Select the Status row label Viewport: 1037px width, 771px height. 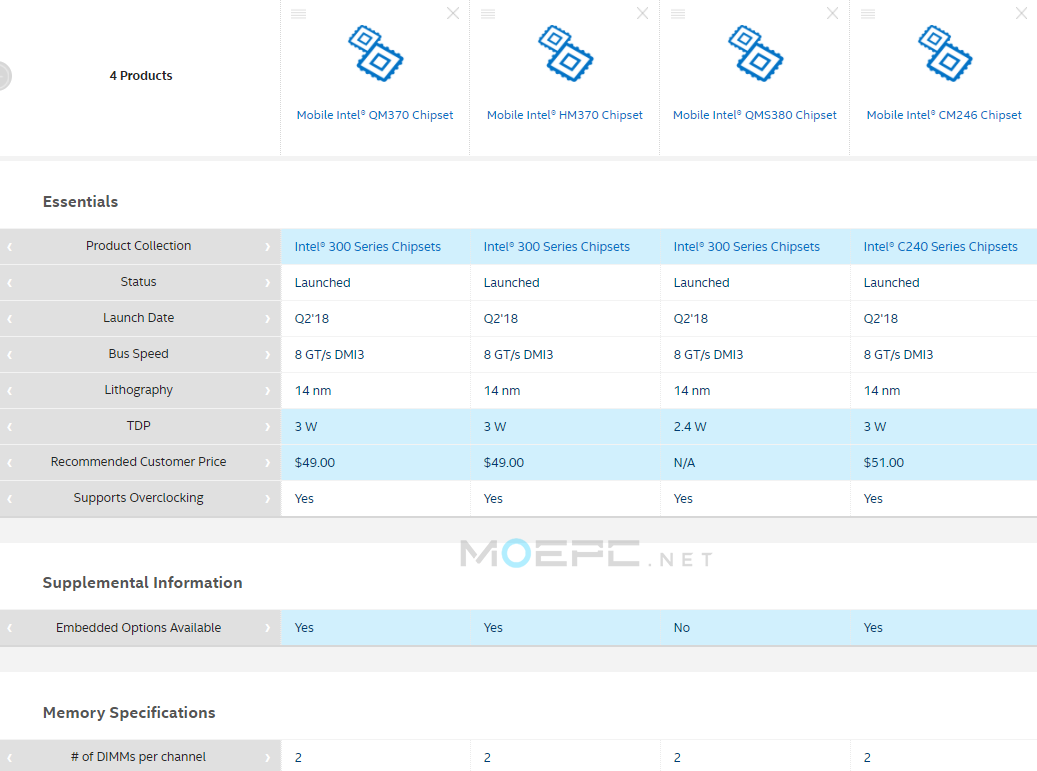pyautogui.click(x=138, y=282)
